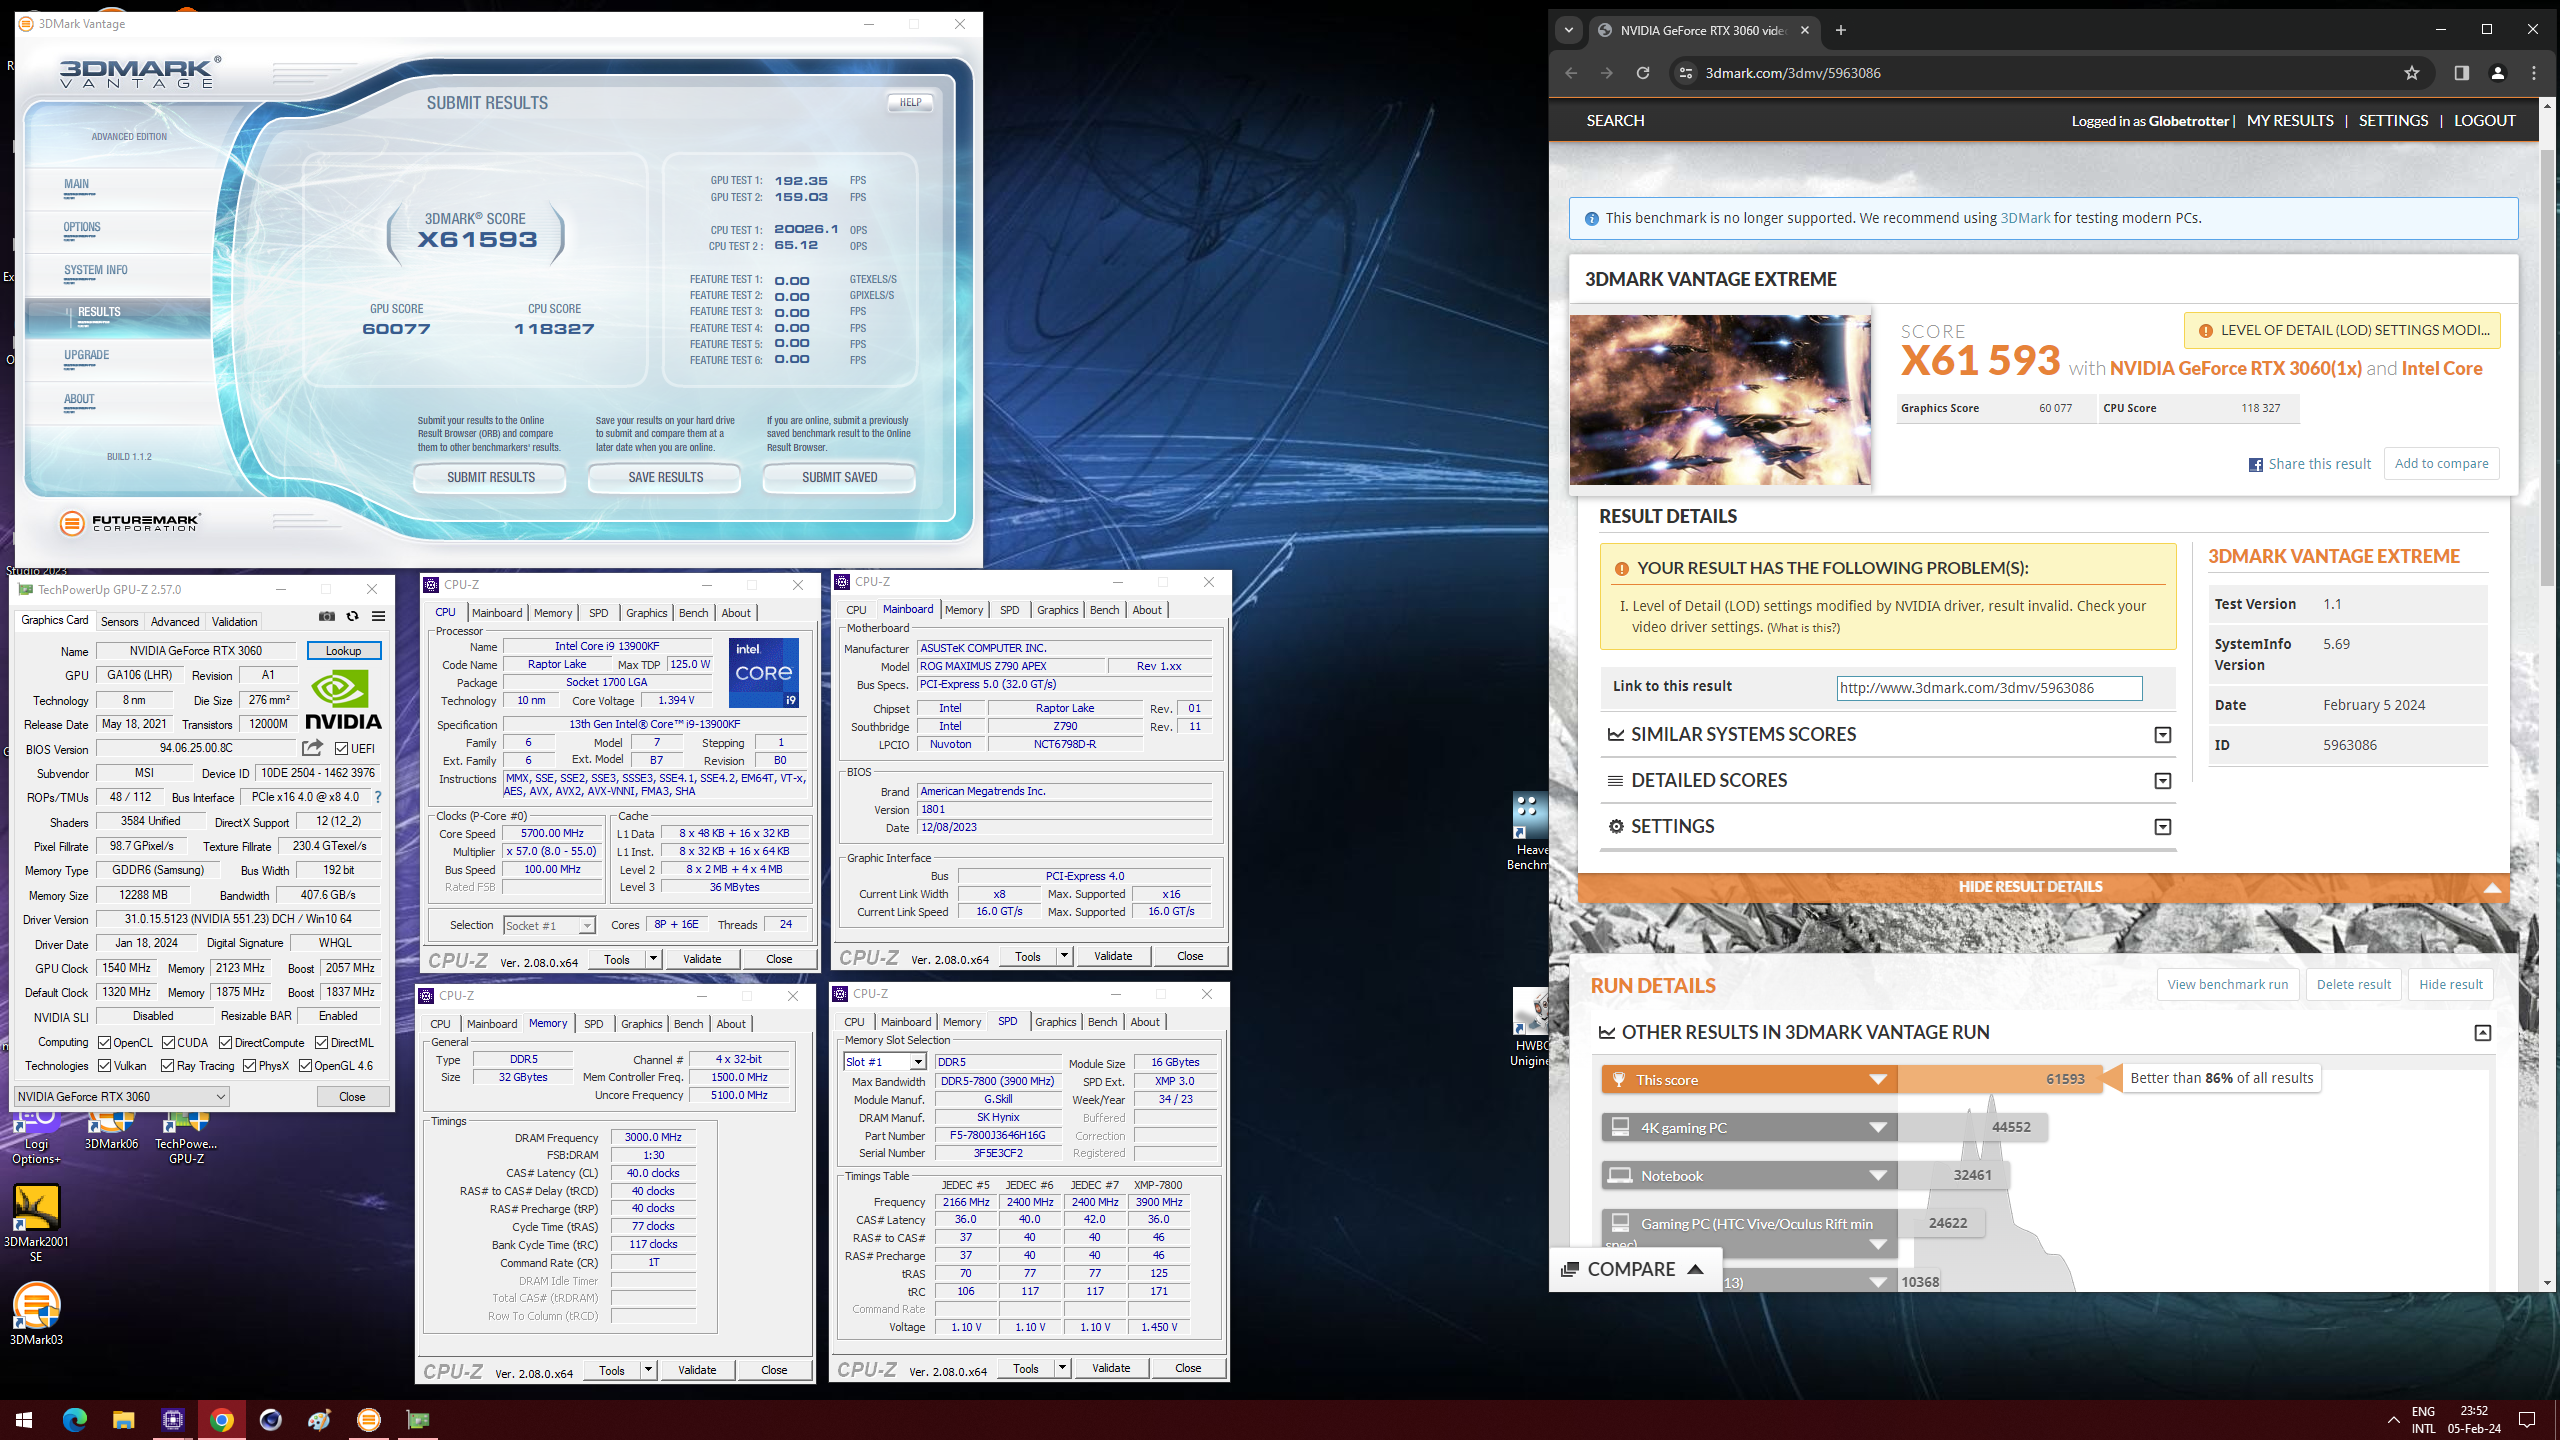Toggle the CUDA checkbox
Screen dimensions: 2560x1440
click(169, 1043)
